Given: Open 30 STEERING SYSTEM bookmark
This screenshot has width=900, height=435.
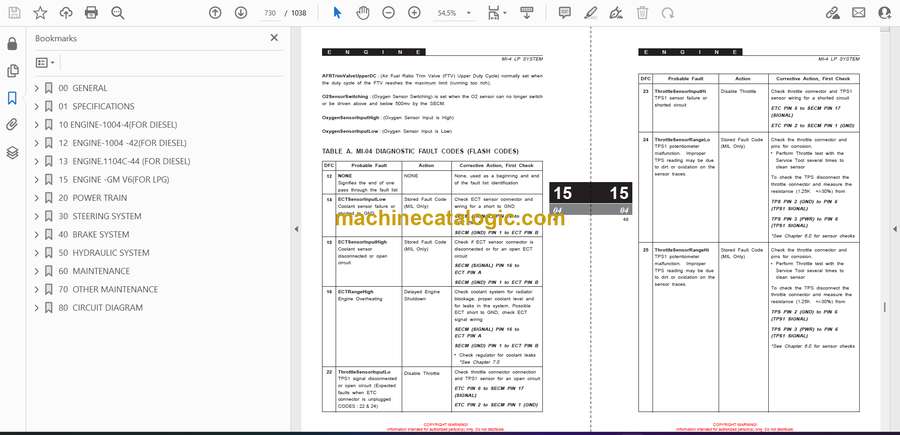Looking at the screenshot, I should [x=100, y=216].
